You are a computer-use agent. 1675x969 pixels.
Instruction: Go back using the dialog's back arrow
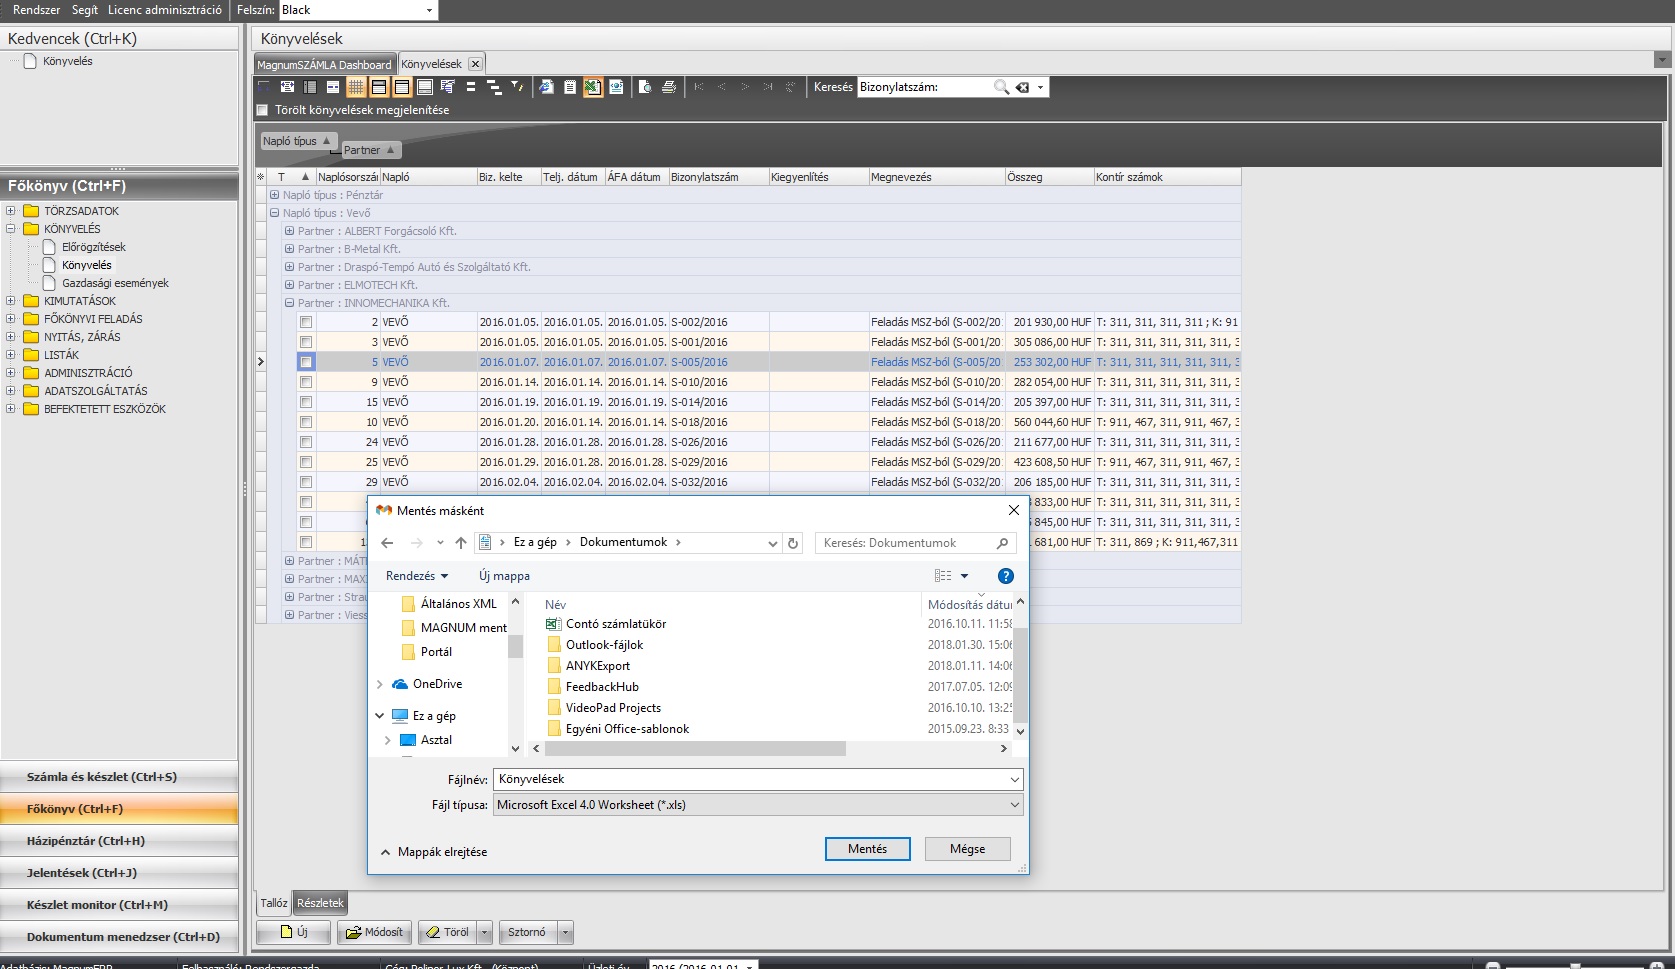[388, 543]
